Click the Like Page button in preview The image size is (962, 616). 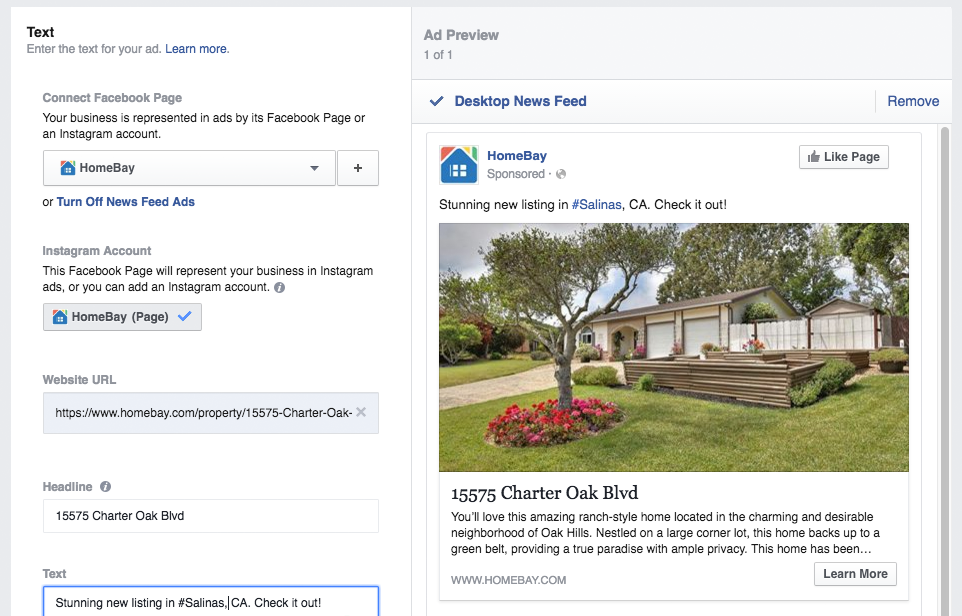844,157
